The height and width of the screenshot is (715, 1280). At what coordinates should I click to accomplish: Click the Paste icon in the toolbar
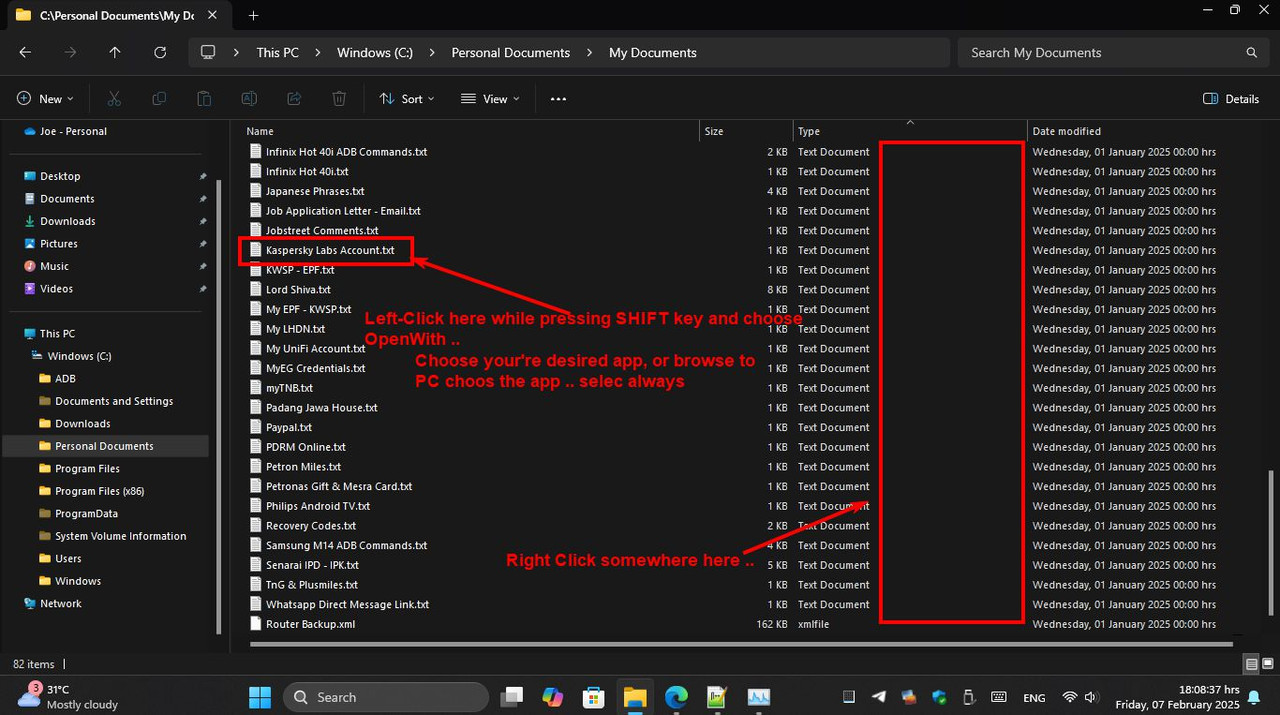pos(204,98)
